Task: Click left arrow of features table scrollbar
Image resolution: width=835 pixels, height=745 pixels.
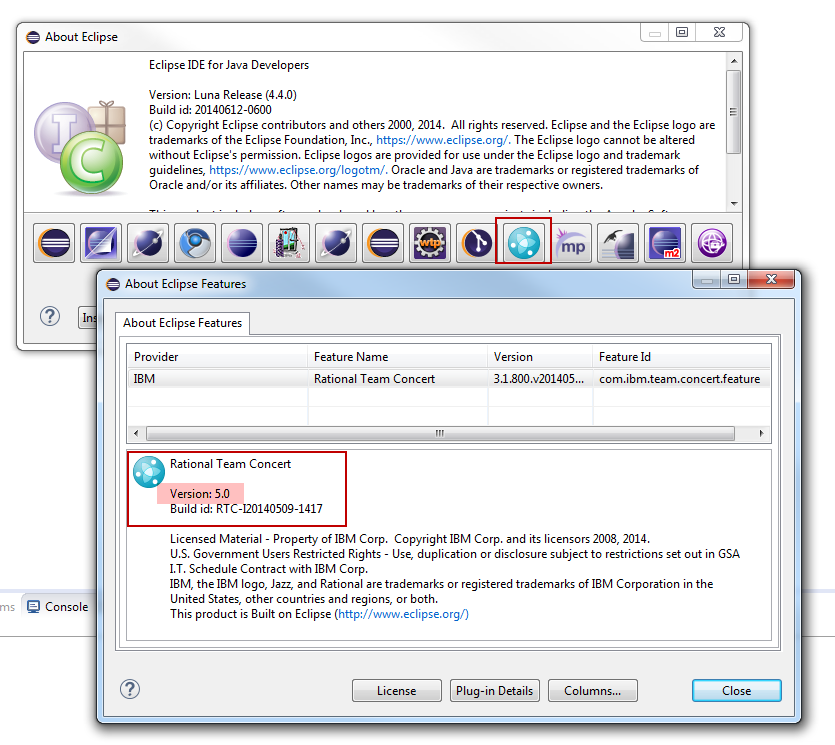Action: coord(136,433)
